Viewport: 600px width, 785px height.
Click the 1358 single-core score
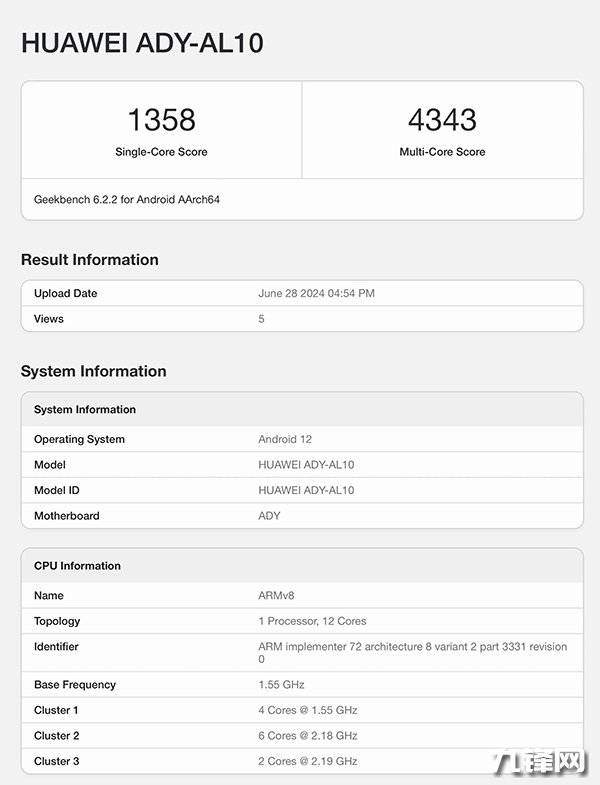(161, 120)
